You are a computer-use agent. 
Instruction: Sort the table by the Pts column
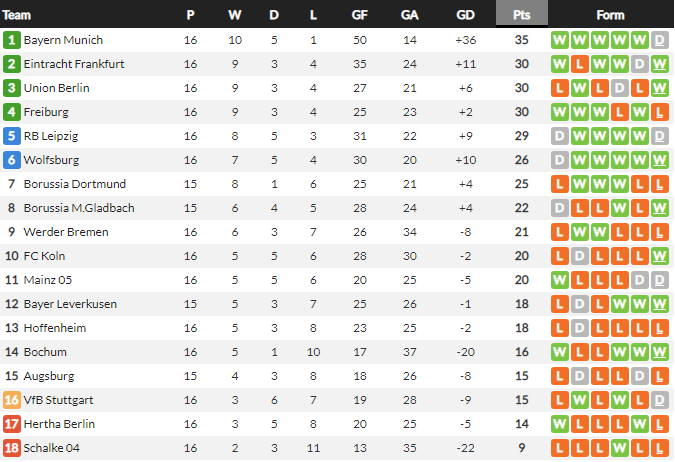click(x=522, y=15)
